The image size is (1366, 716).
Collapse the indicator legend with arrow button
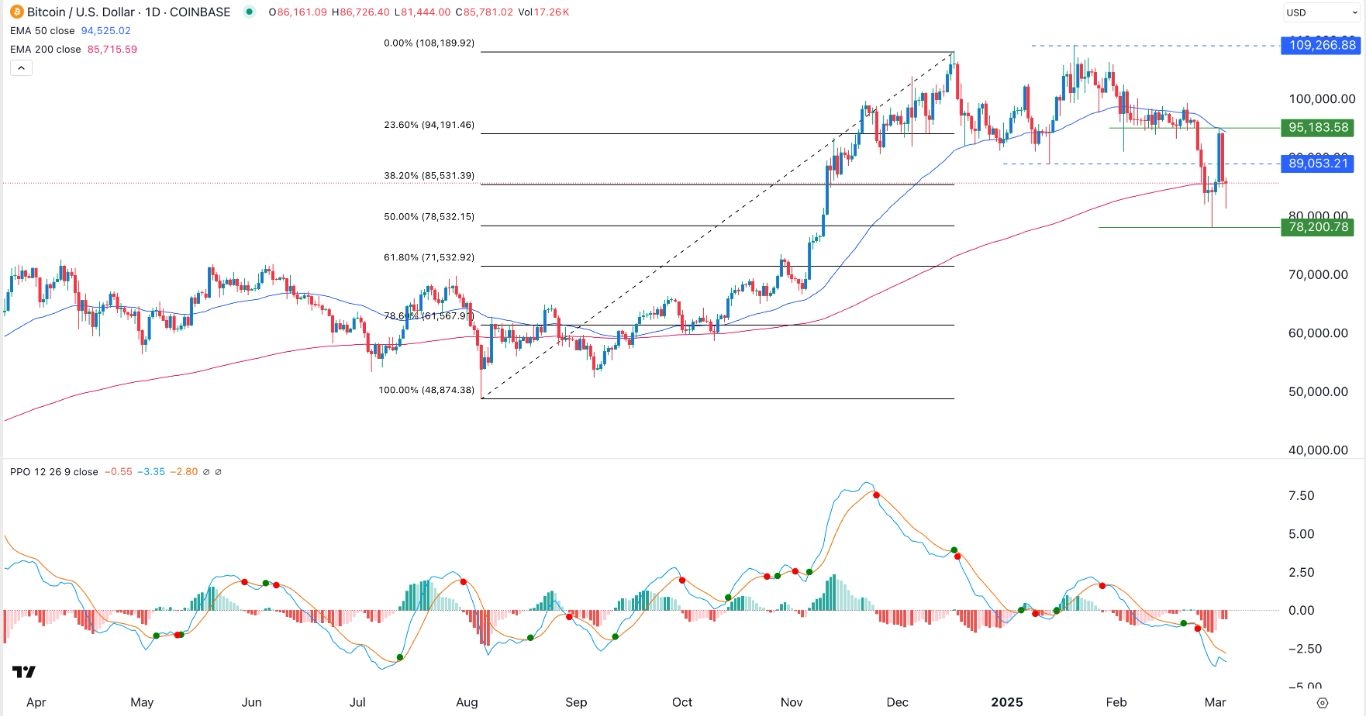(x=20, y=68)
